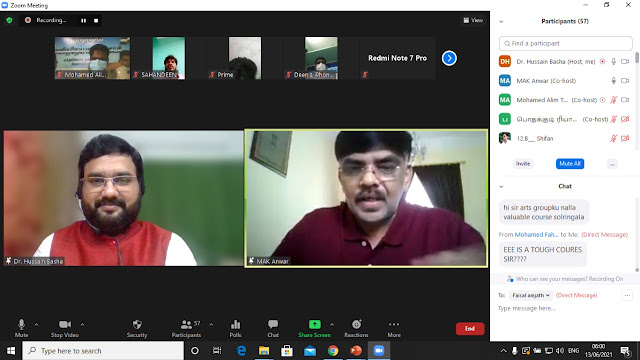Open share options arrow beside Share Screen
Screen dimensions: 640x360
[332, 324]
